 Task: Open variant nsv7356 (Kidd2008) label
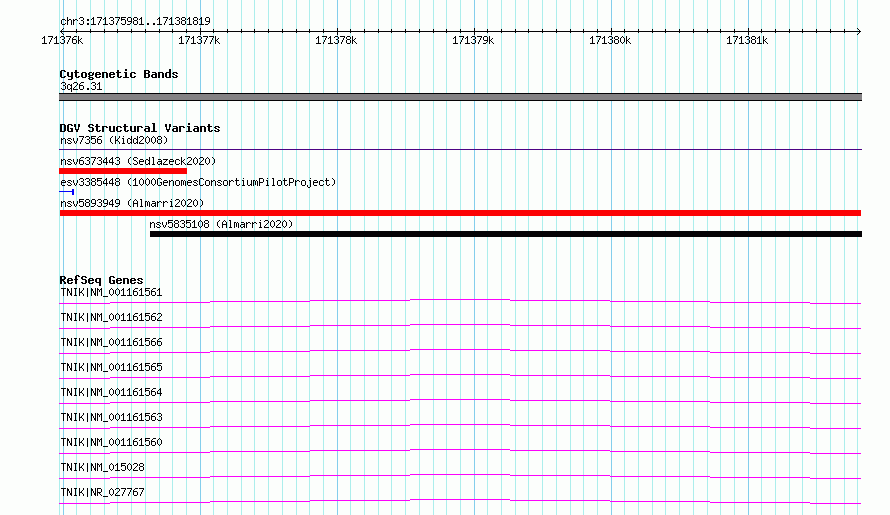(x=114, y=140)
